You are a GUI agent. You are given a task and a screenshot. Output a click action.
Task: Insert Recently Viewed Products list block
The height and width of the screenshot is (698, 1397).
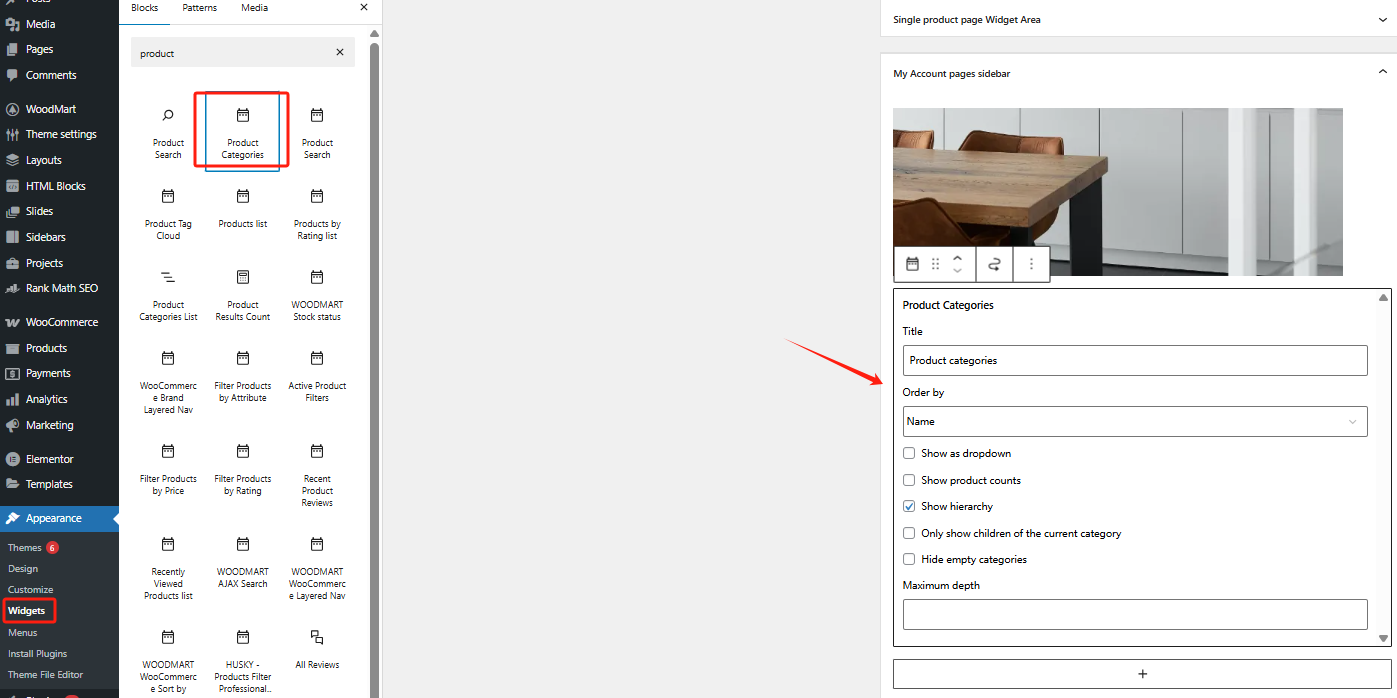coord(168,568)
